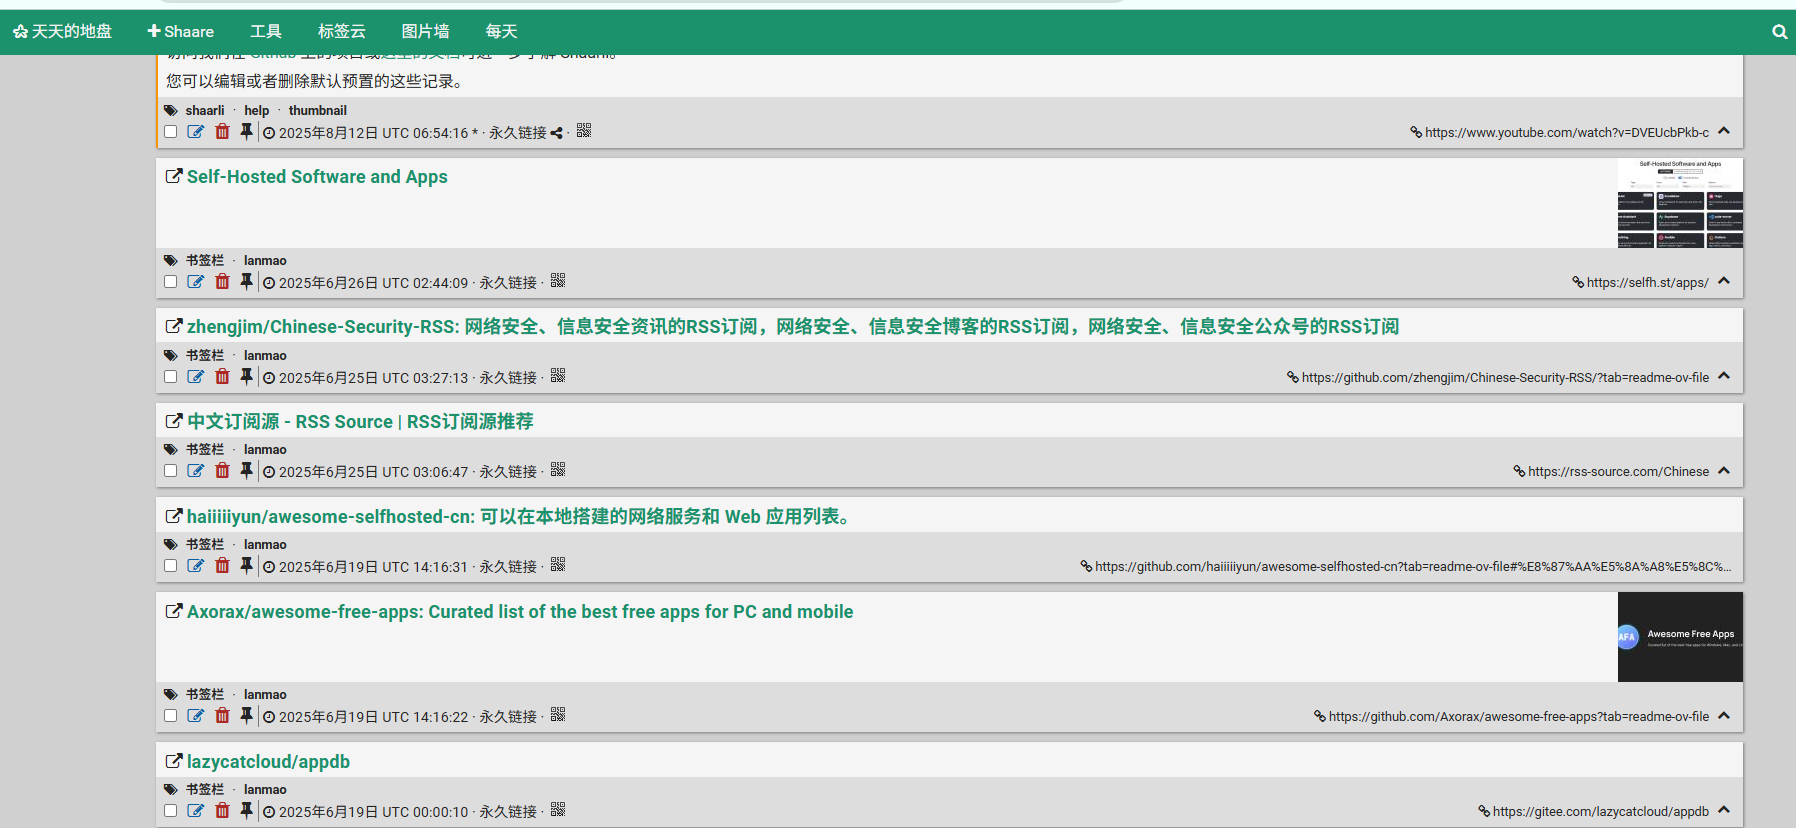Pin the Self-Hosted Software and Apps bookmark
Screen dimensions: 1796x828
click(246, 282)
